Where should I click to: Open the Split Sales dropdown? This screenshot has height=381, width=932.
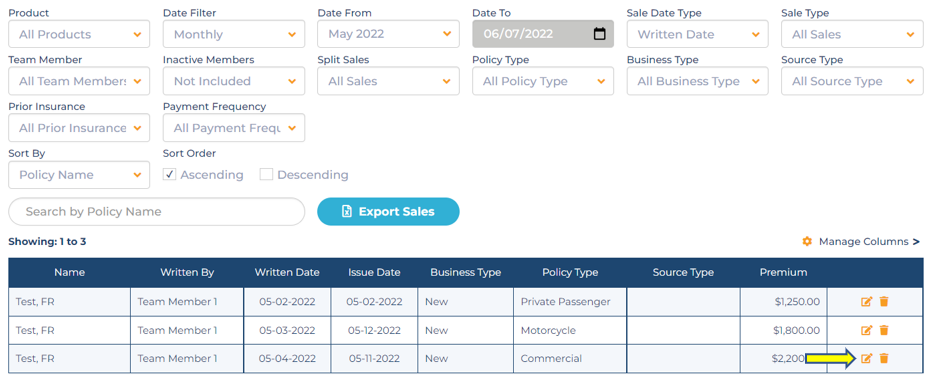(388, 81)
